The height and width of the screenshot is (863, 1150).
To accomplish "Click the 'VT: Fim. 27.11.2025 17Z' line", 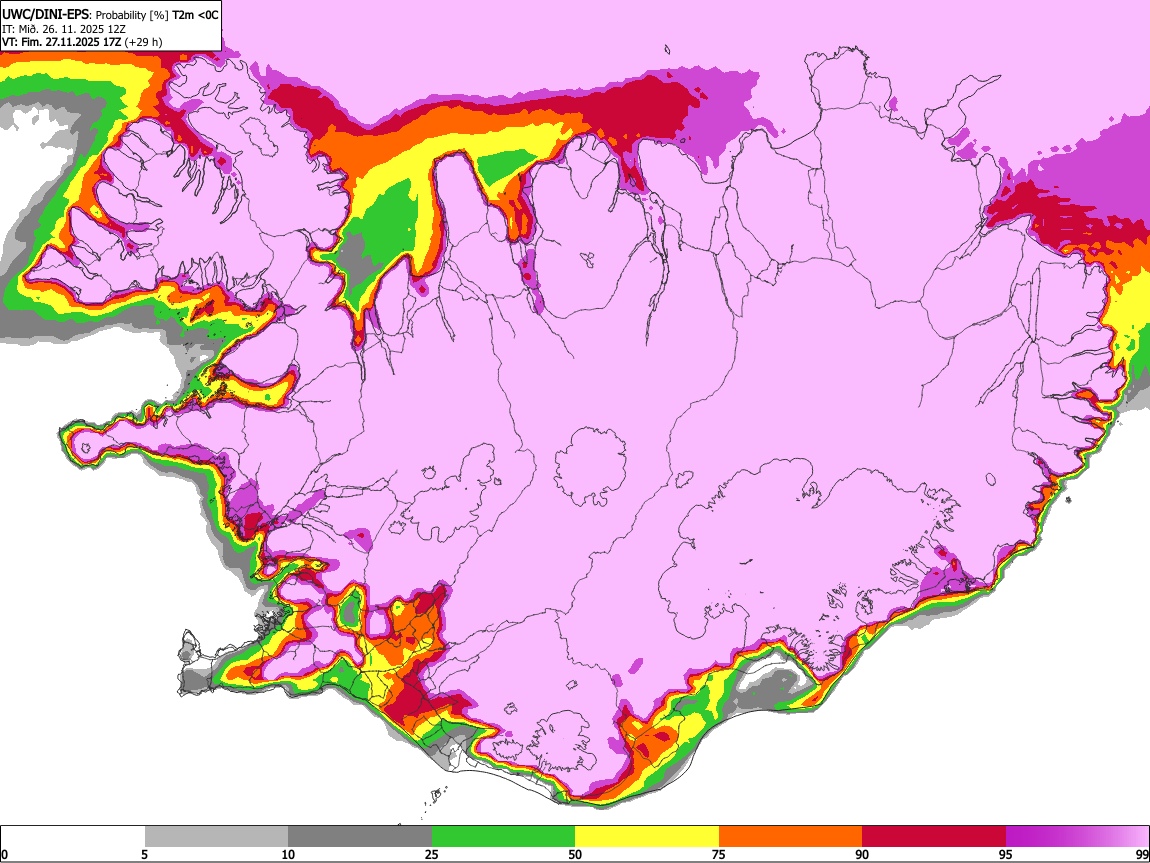I will click(x=61, y=43).
